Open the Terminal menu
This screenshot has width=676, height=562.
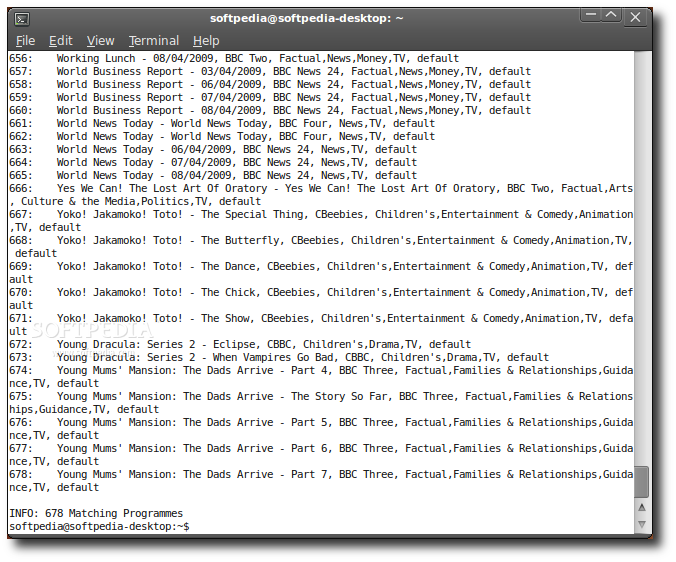153,41
